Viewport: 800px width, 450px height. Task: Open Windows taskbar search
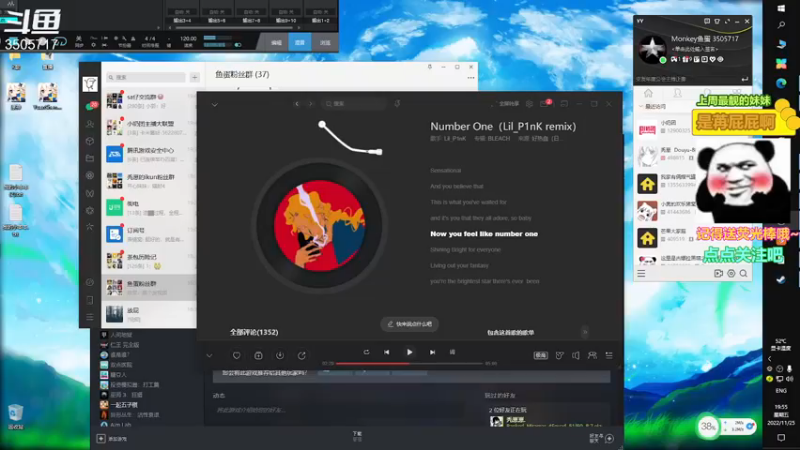click(x=781, y=25)
